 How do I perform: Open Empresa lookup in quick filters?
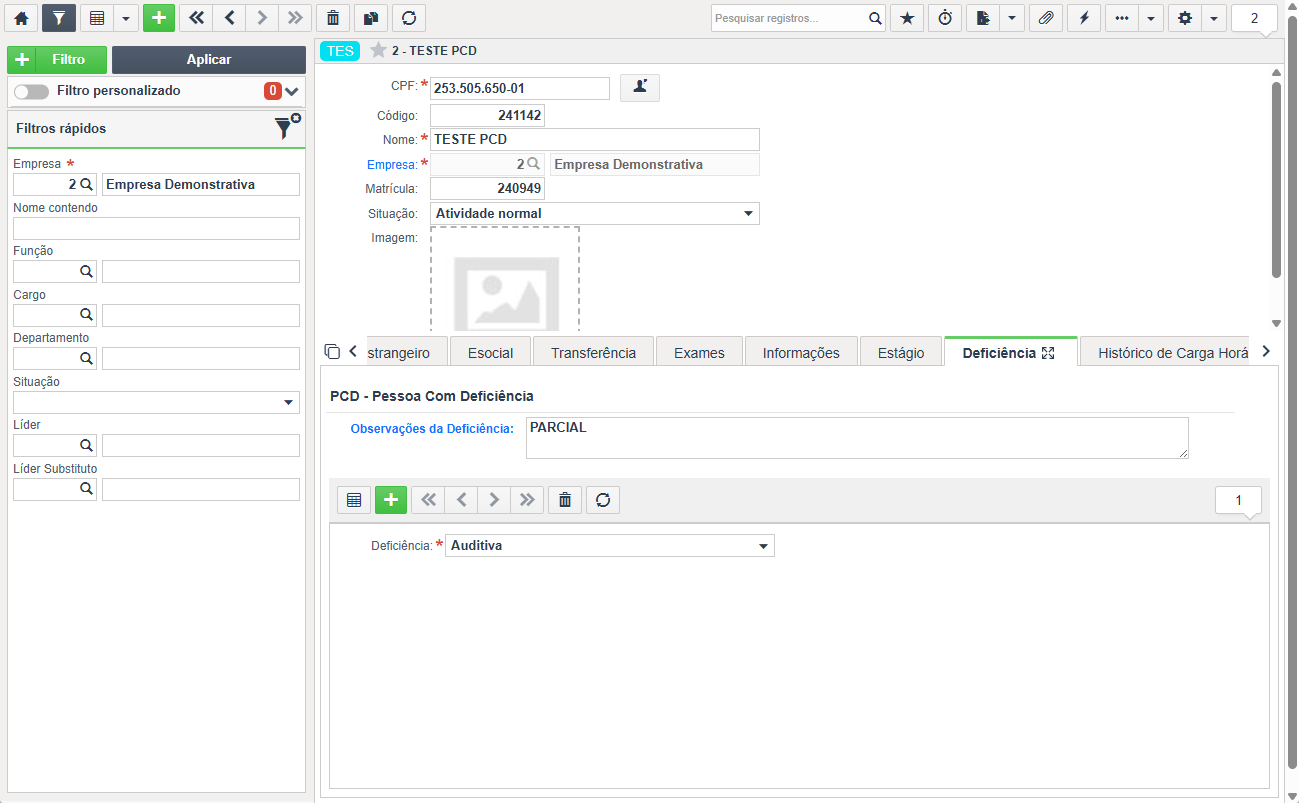[87, 184]
